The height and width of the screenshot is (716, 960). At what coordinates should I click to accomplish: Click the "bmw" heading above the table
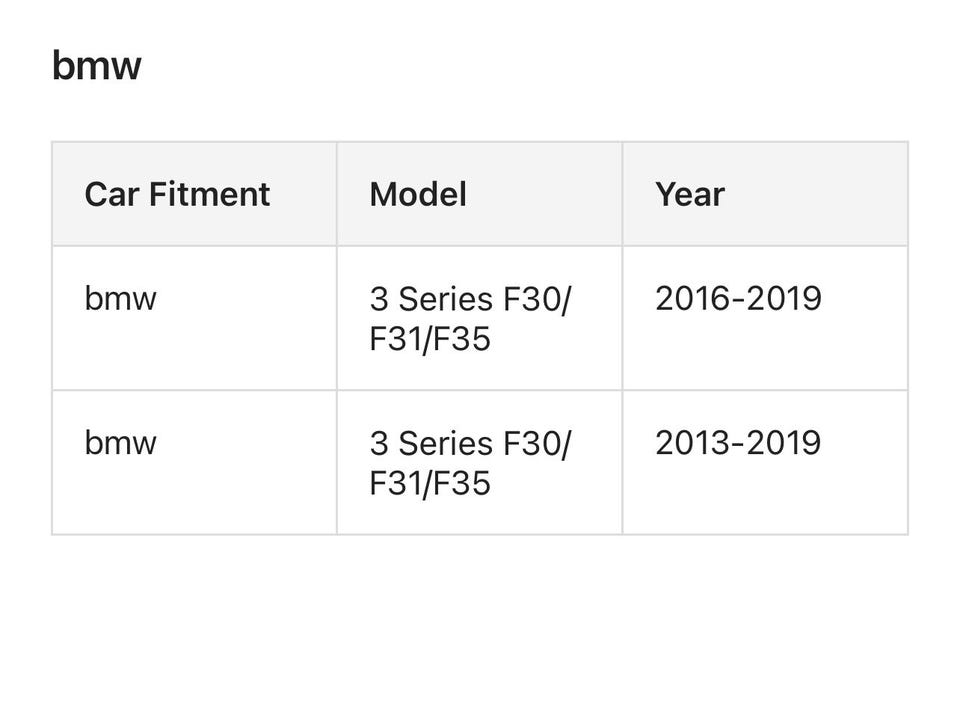(x=97, y=66)
